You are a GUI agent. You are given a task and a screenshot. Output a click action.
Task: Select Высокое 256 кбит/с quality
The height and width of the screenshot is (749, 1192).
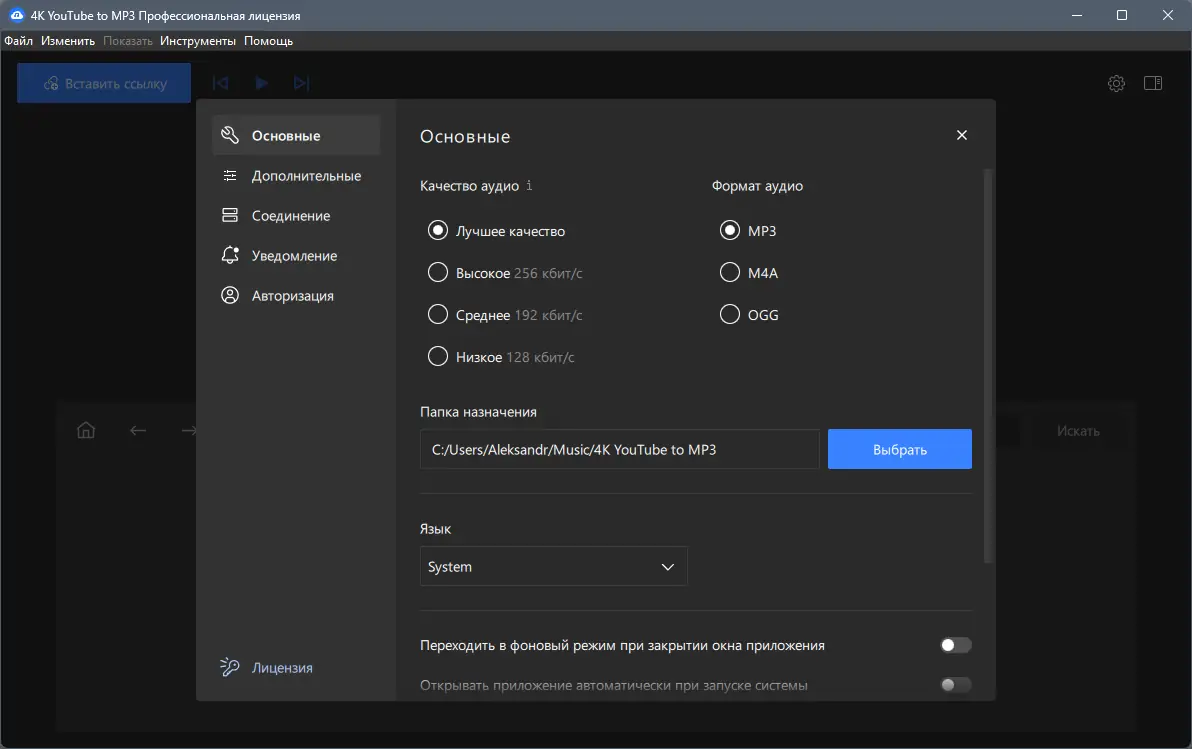point(437,273)
